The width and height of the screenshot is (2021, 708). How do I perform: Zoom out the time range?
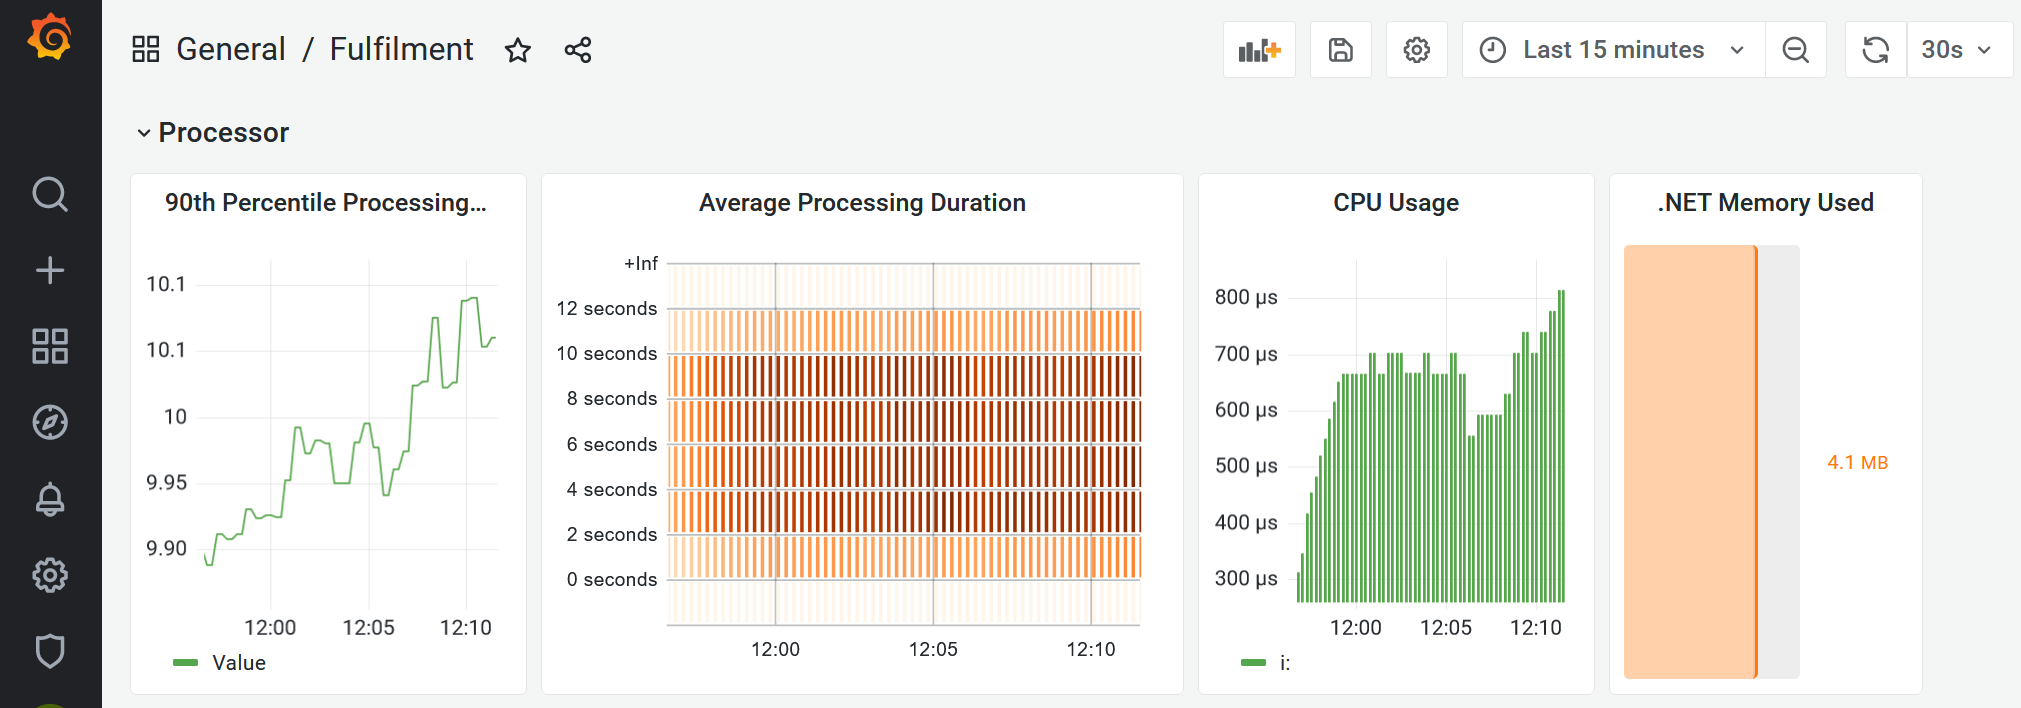click(x=1796, y=50)
